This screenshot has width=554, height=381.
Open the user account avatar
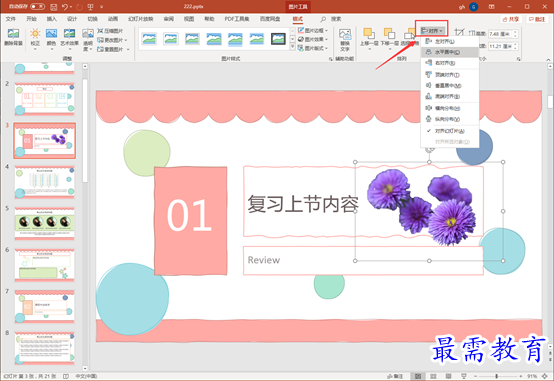[473, 7]
